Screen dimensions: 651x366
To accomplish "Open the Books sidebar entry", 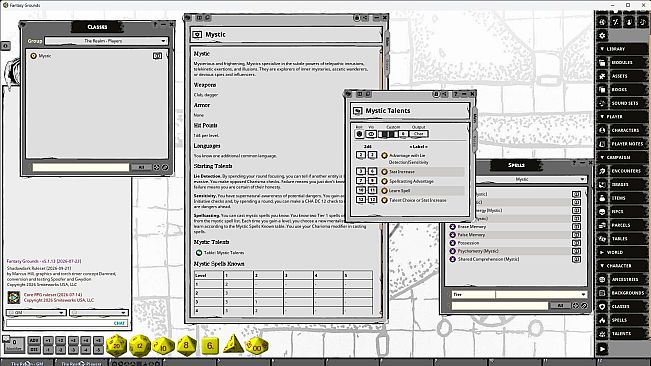I will 622,90.
